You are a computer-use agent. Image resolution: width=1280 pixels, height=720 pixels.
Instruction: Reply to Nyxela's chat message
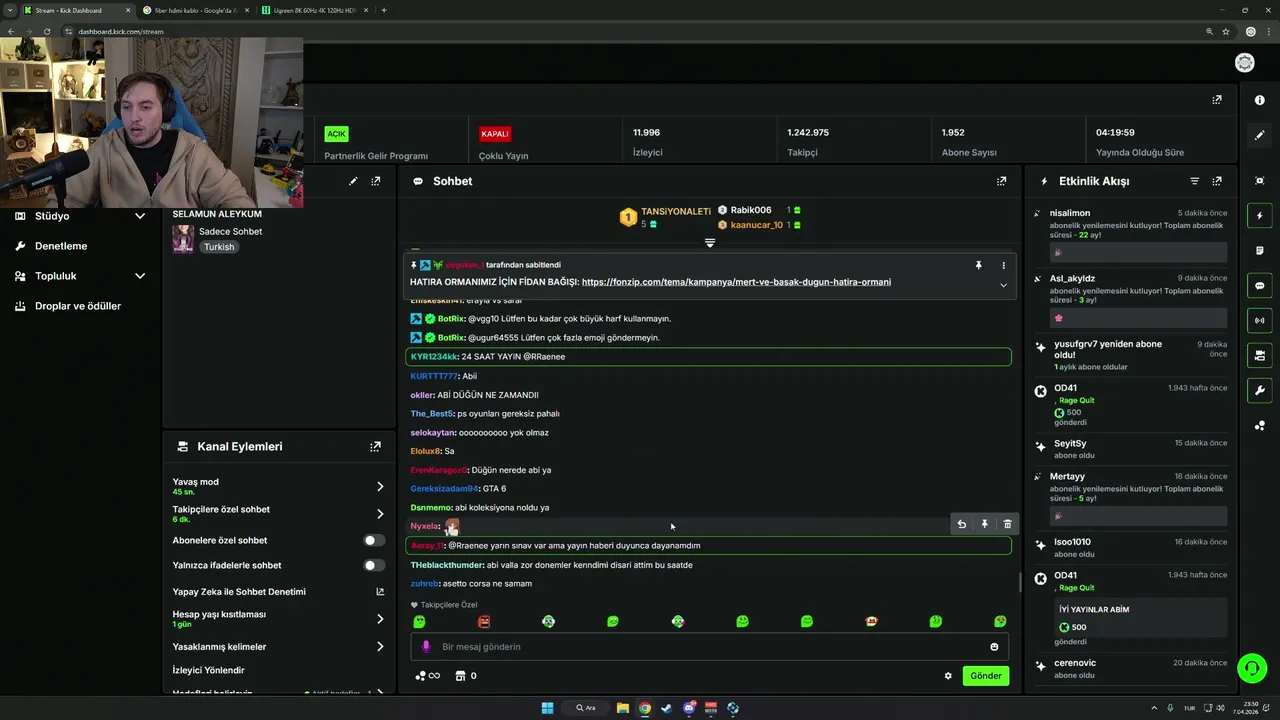tap(961, 524)
